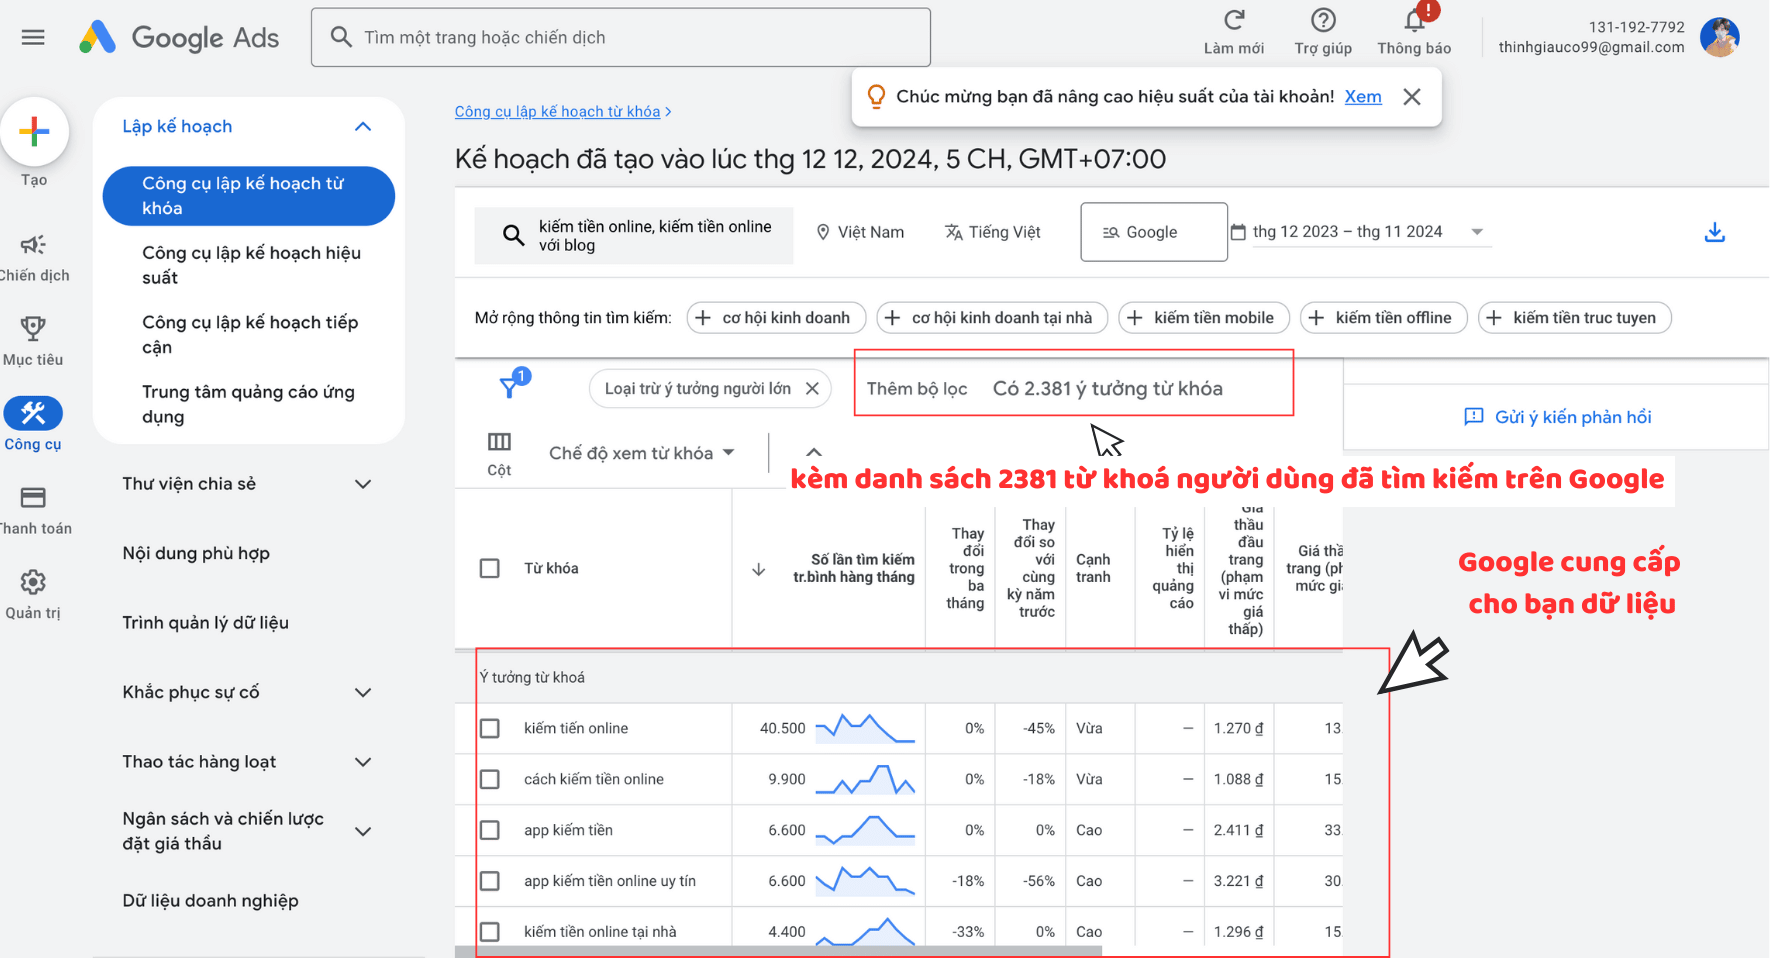Select Công cụ wrench icon in sidebar
The width and height of the screenshot is (1770, 958).
pyautogui.click(x=33, y=413)
